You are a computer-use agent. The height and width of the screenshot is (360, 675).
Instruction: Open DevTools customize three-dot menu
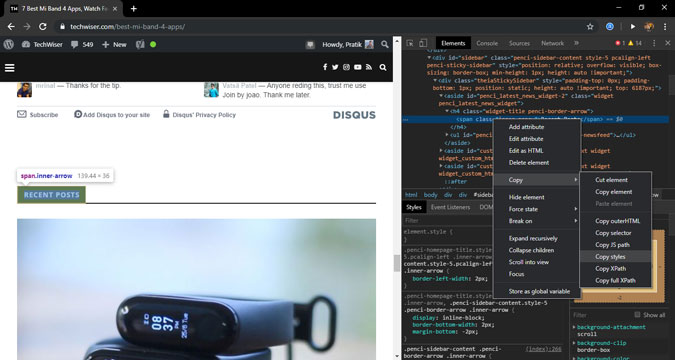(654, 43)
